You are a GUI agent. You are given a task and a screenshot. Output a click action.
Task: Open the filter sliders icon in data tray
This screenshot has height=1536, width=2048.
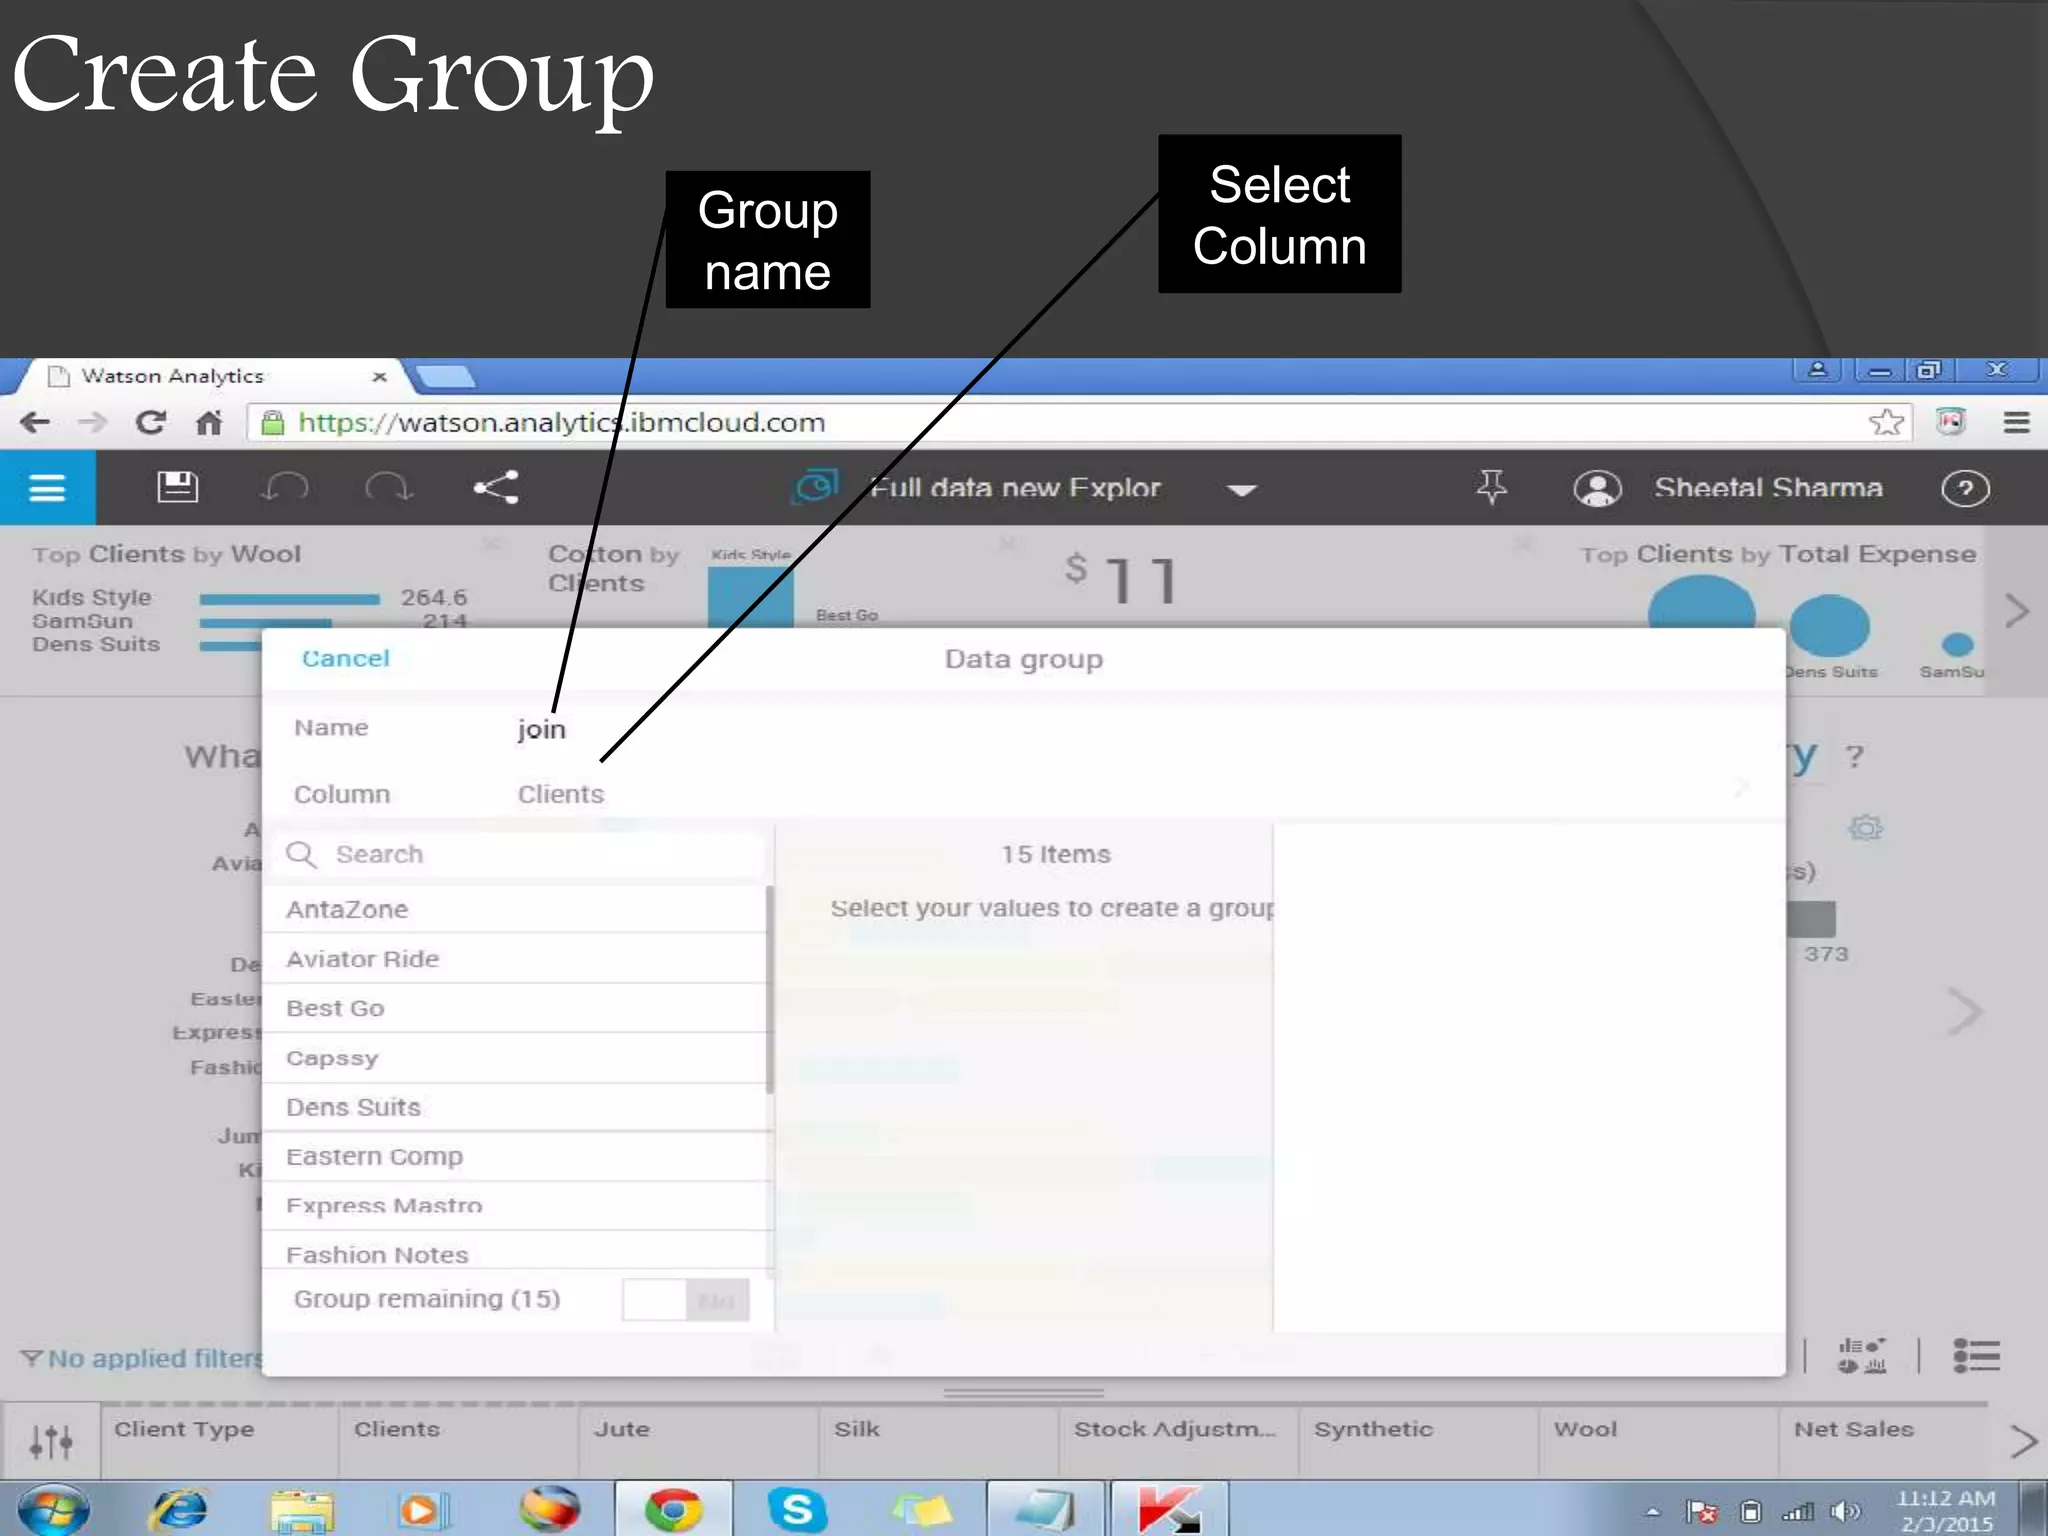click(50, 1441)
